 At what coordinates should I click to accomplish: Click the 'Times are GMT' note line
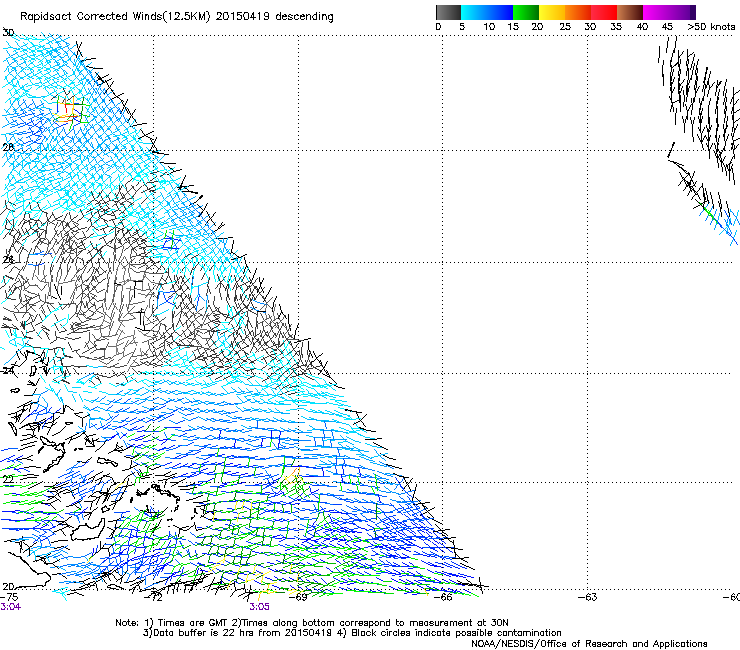[312, 623]
